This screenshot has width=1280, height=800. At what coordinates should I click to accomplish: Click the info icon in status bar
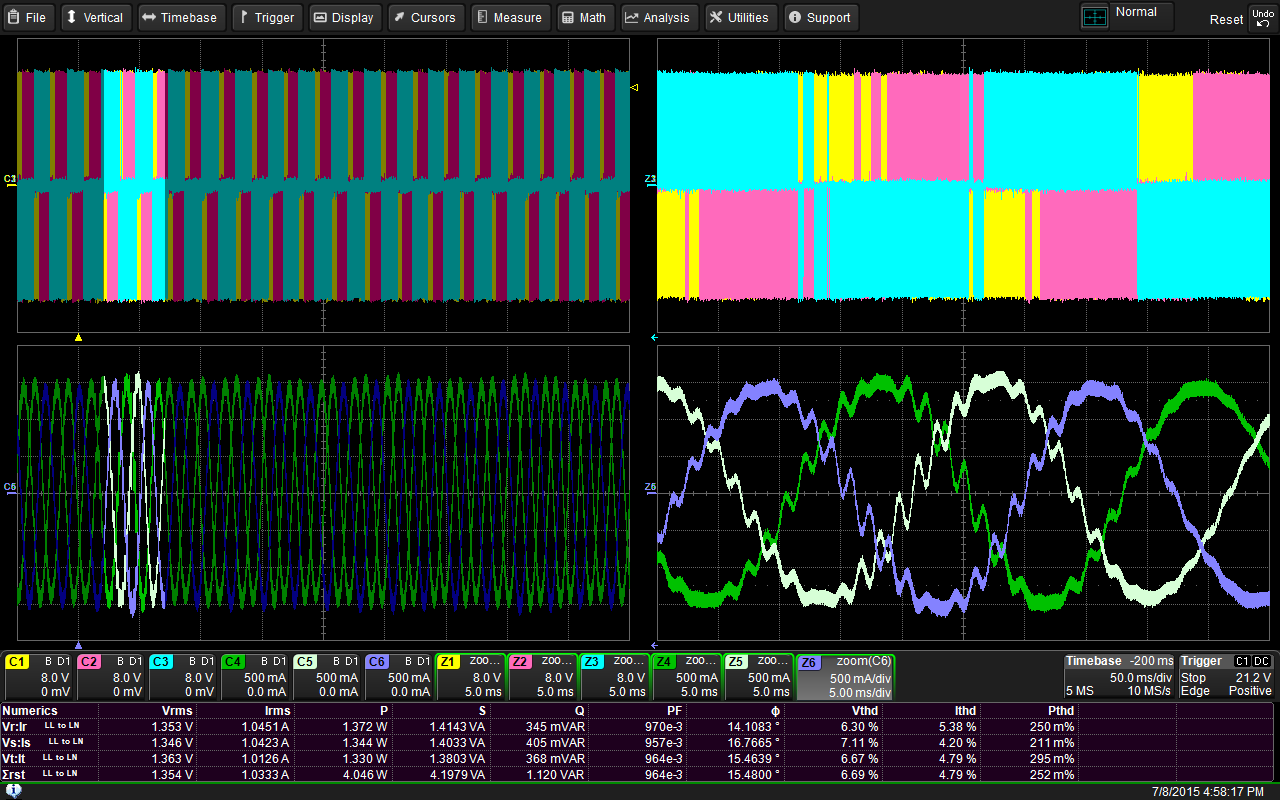(x=13, y=791)
